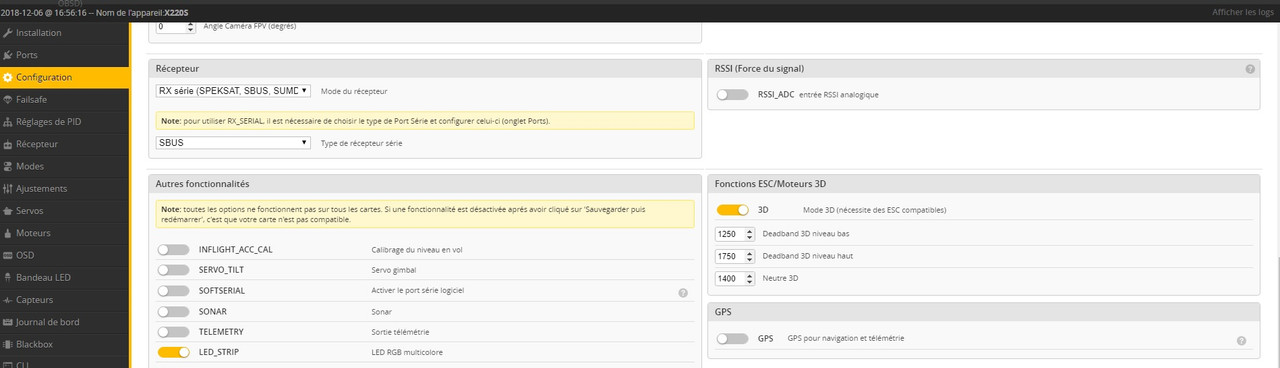
Task: Click the Modes sidebar icon
Action: [8, 166]
